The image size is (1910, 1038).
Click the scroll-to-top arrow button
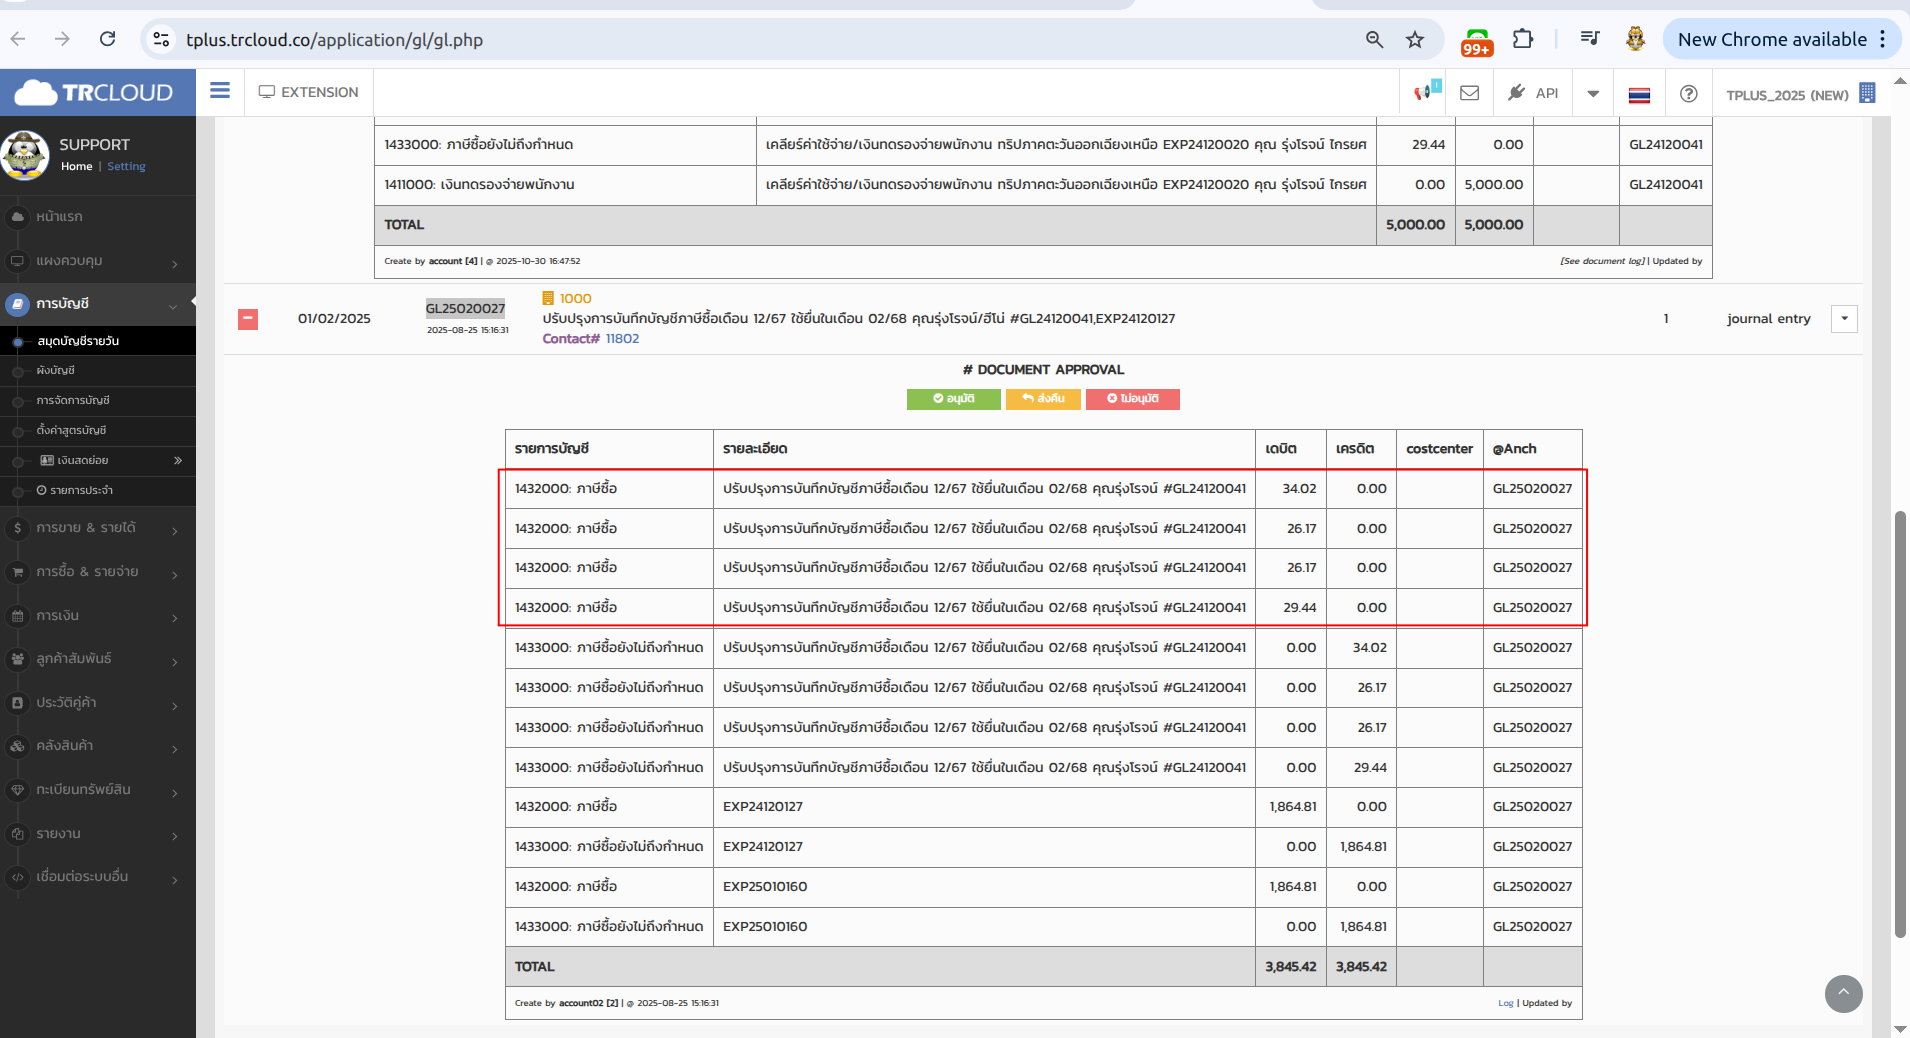tap(1843, 993)
